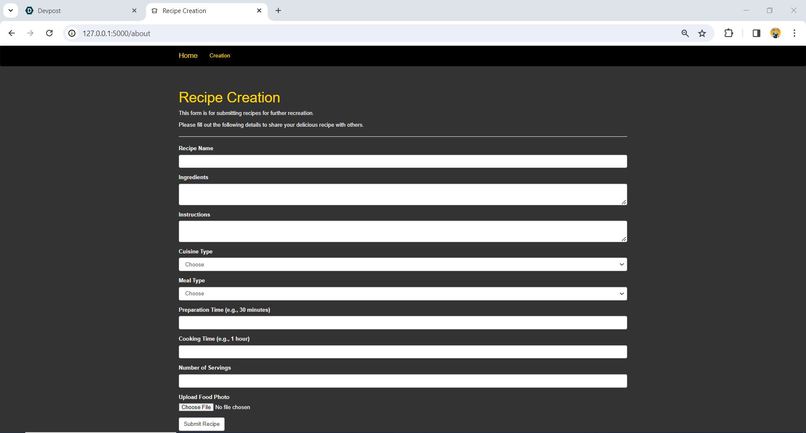Bookmark this page with the star icon
The height and width of the screenshot is (433, 806).
[702, 33]
